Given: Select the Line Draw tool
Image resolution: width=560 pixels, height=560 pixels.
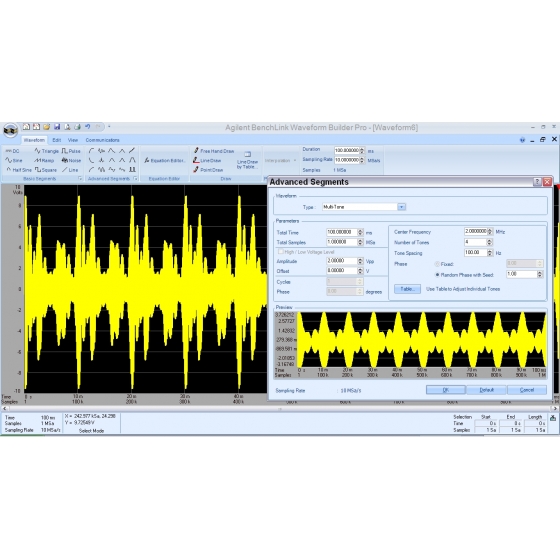Looking at the screenshot, I should [x=207, y=160].
